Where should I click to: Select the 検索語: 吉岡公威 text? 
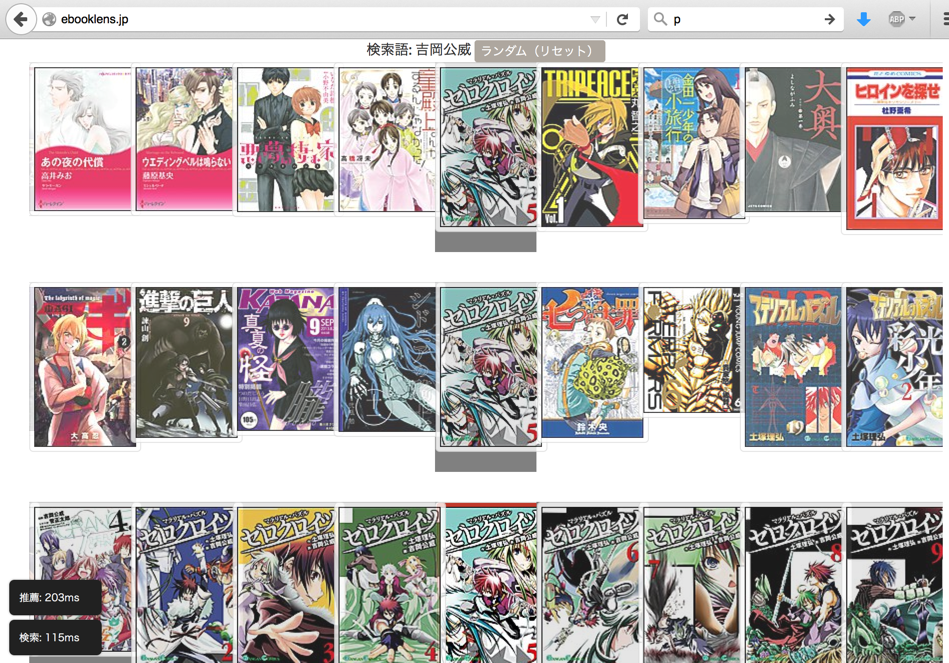point(419,50)
